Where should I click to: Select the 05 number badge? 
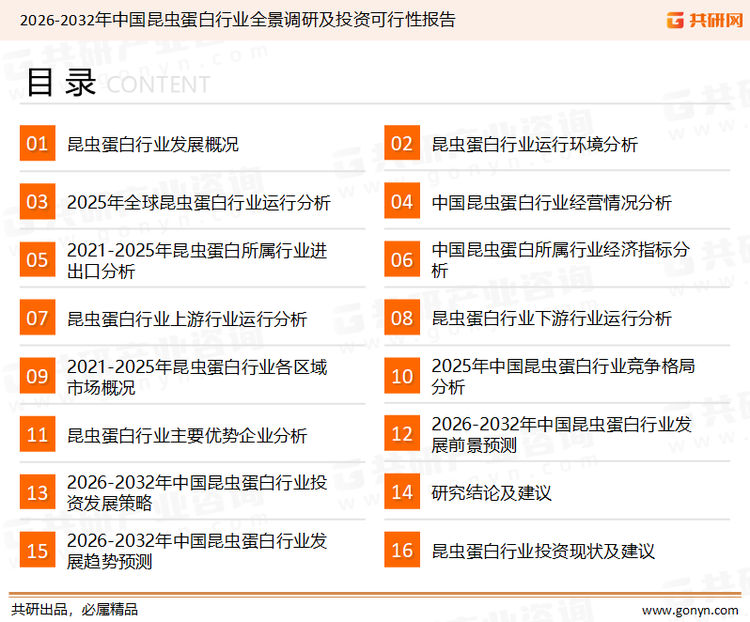pos(37,261)
